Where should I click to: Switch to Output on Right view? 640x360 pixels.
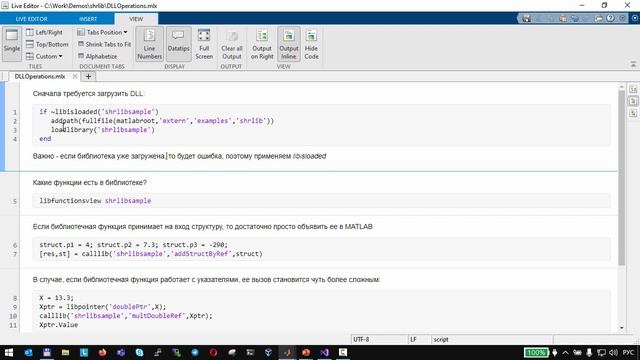point(262,44)
